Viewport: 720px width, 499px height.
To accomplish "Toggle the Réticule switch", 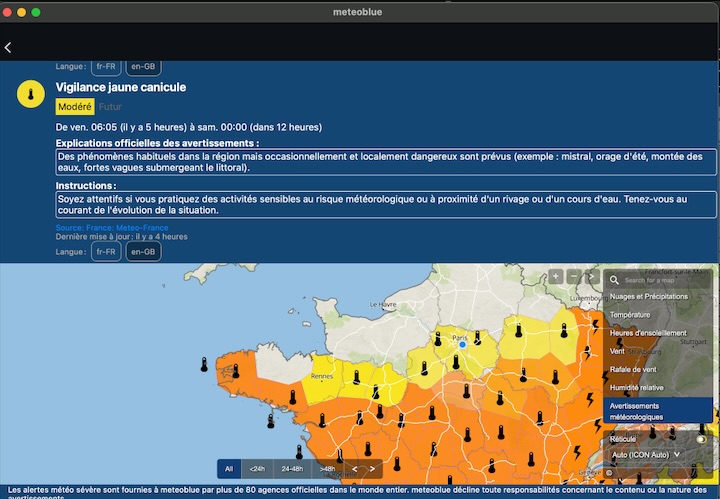I will coord(702,439).
